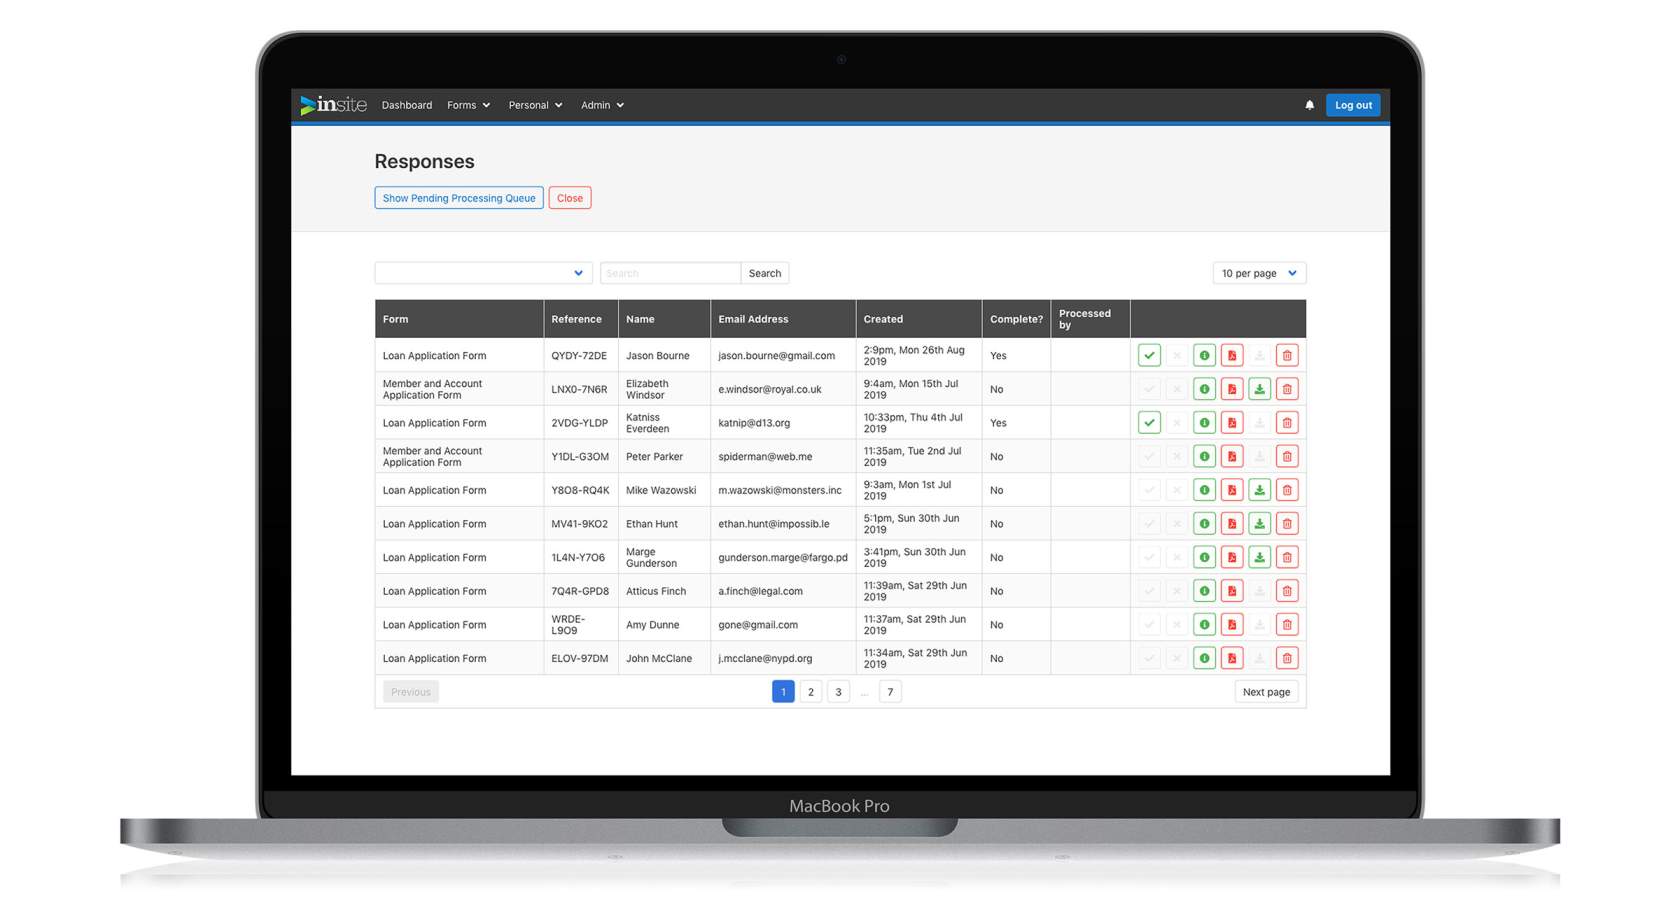Open info for Jason Bourne's response
This screenshot has height=921, width=1680.
point(1204,355)
